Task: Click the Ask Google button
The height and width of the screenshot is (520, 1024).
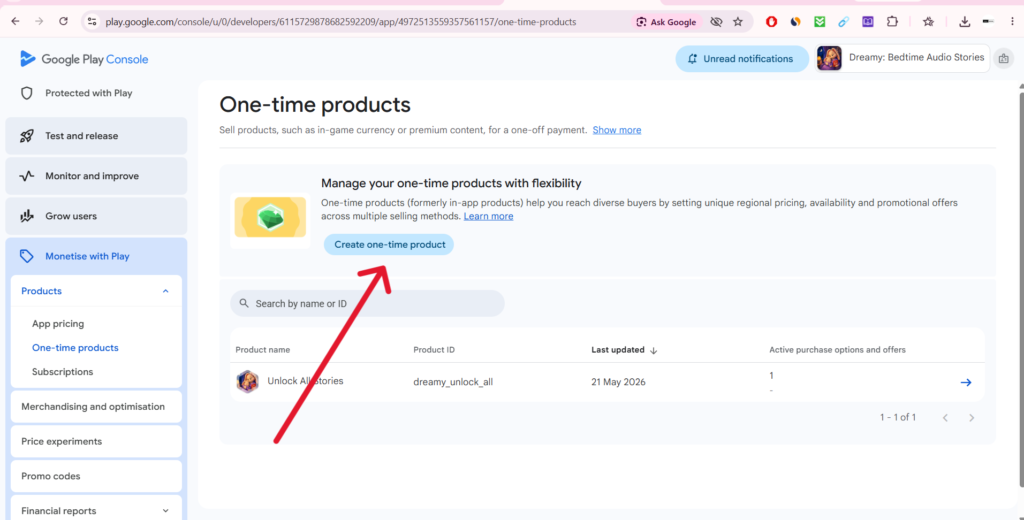Action: tap(666, 22)
